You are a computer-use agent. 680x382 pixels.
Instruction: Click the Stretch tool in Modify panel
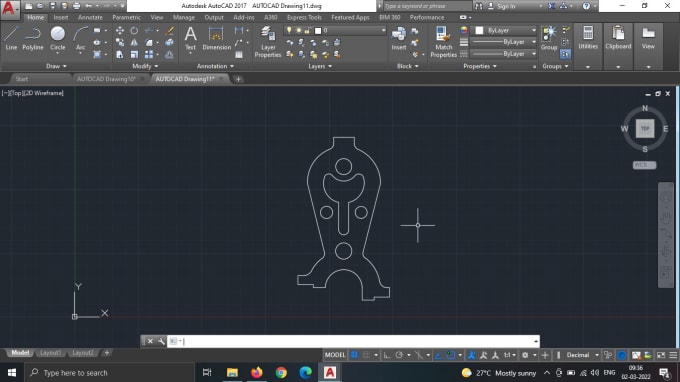point(120,54)
